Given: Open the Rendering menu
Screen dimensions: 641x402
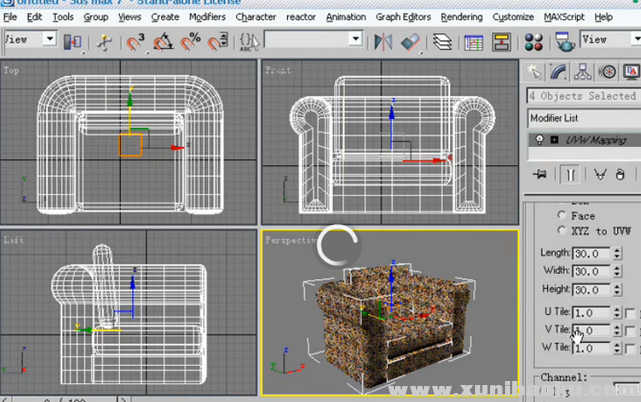Looking at the screenshot, I should pos(461,17).
